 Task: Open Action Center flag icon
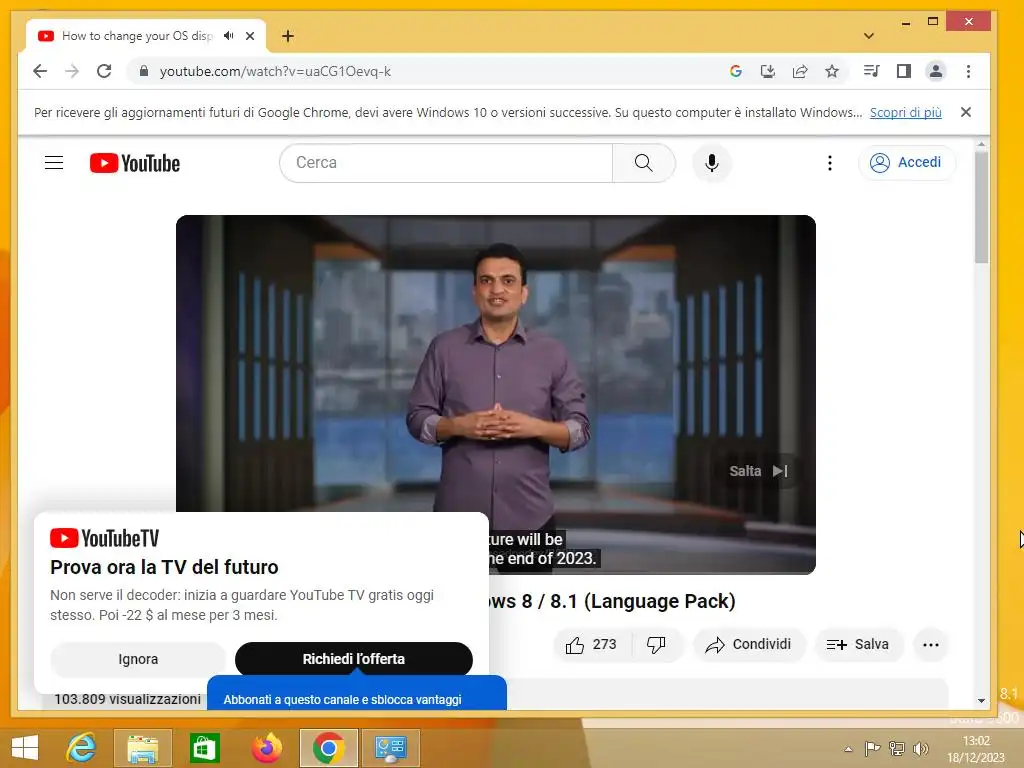point(872,749)
